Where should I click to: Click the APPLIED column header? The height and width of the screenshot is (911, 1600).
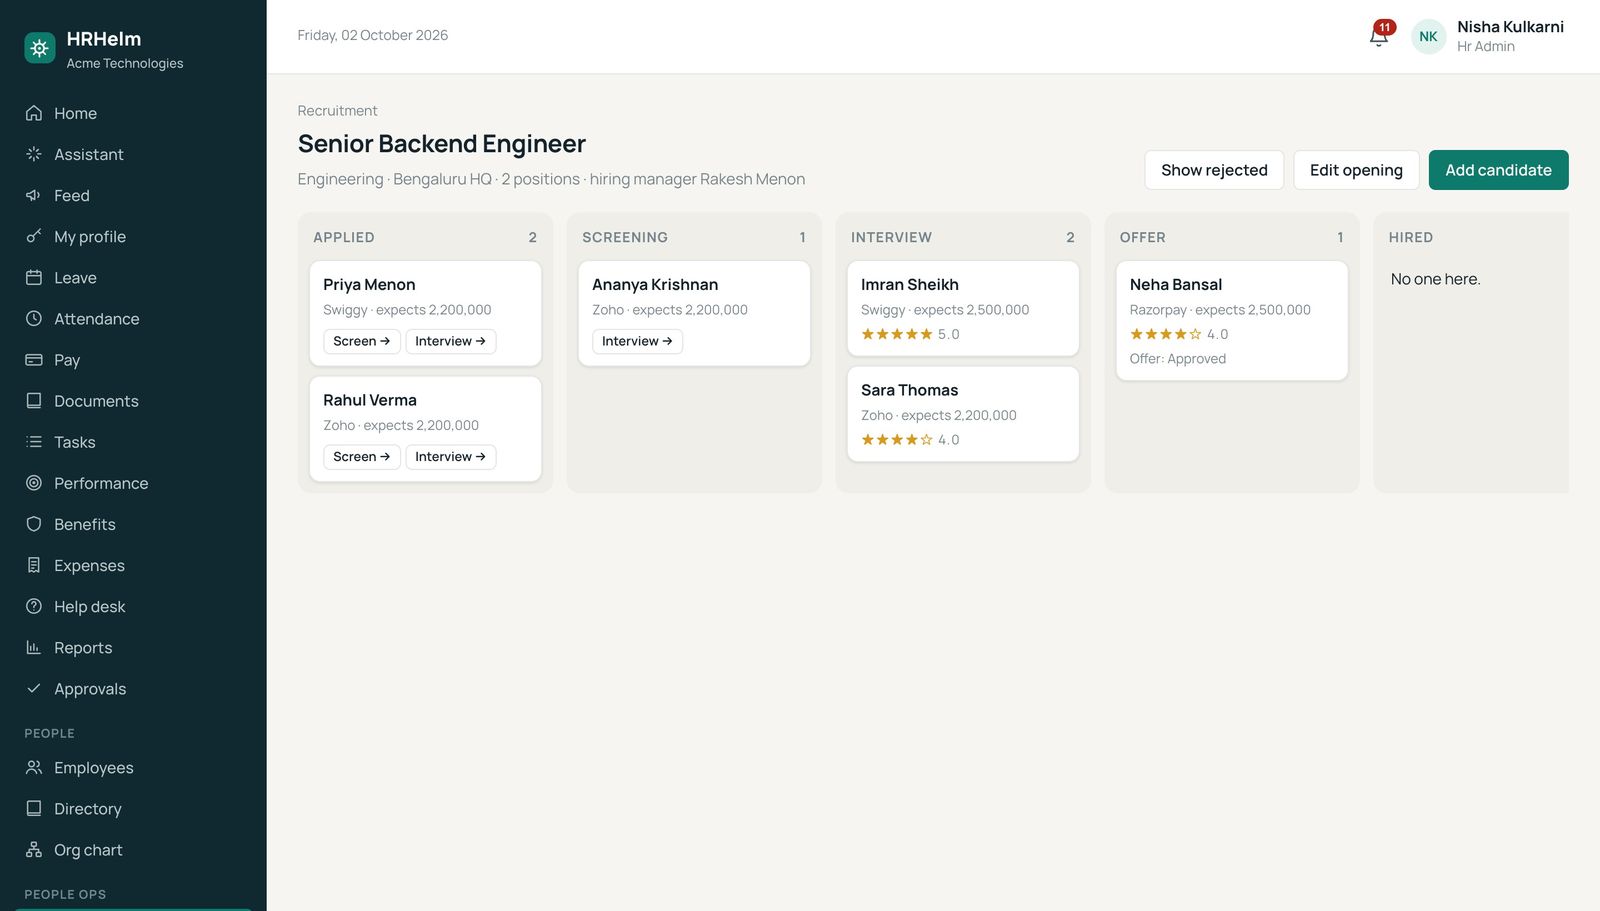(x=344, y=237)
